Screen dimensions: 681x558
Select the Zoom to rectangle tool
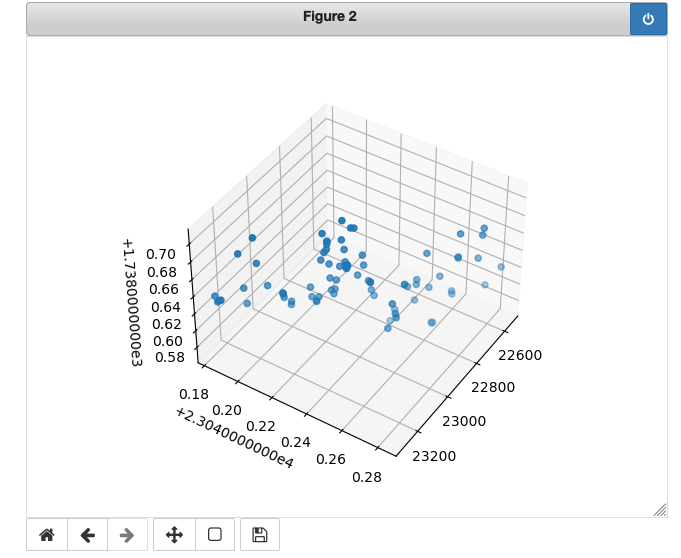[215, 535]
